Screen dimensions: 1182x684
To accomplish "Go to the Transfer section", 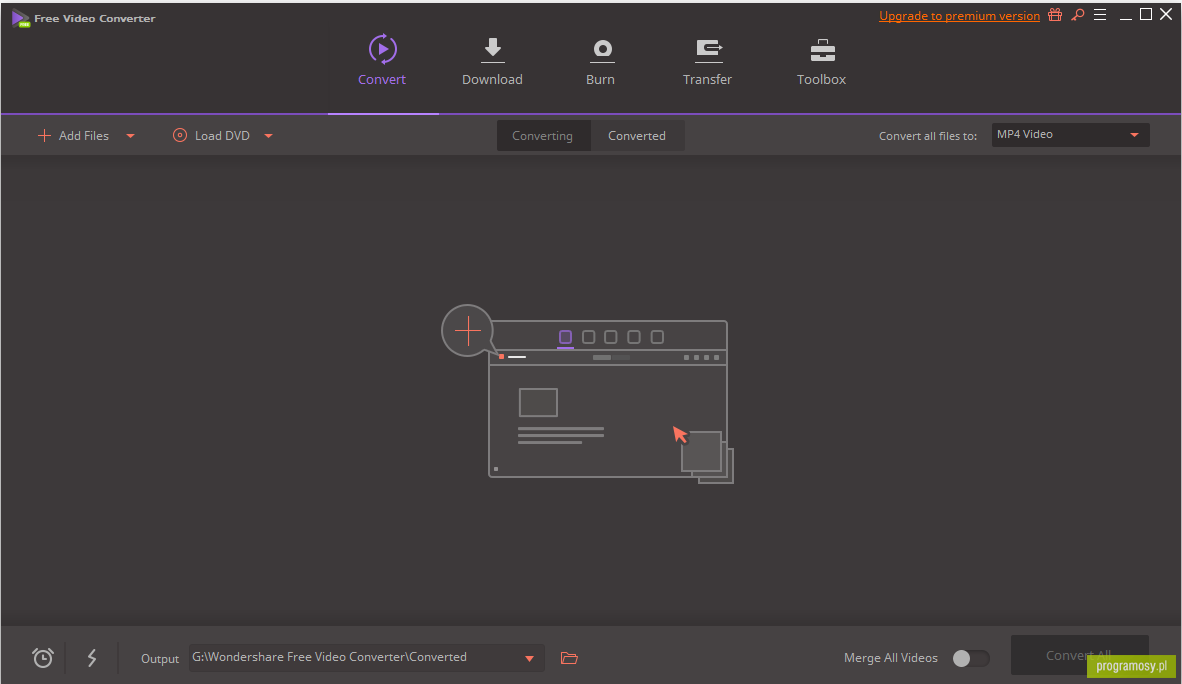I will click(707, 62).
